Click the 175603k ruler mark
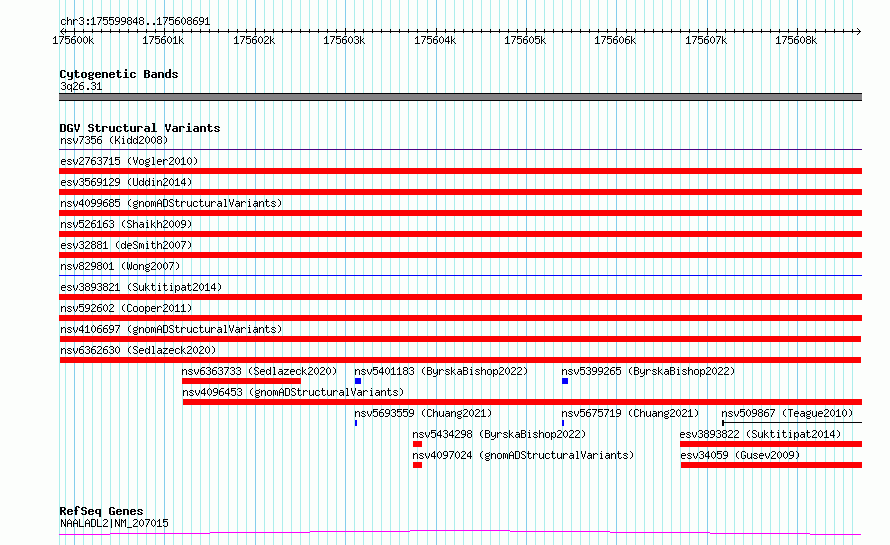Image resolution: width=890 pixels, height=545 pixels. (x=345, y=40)
